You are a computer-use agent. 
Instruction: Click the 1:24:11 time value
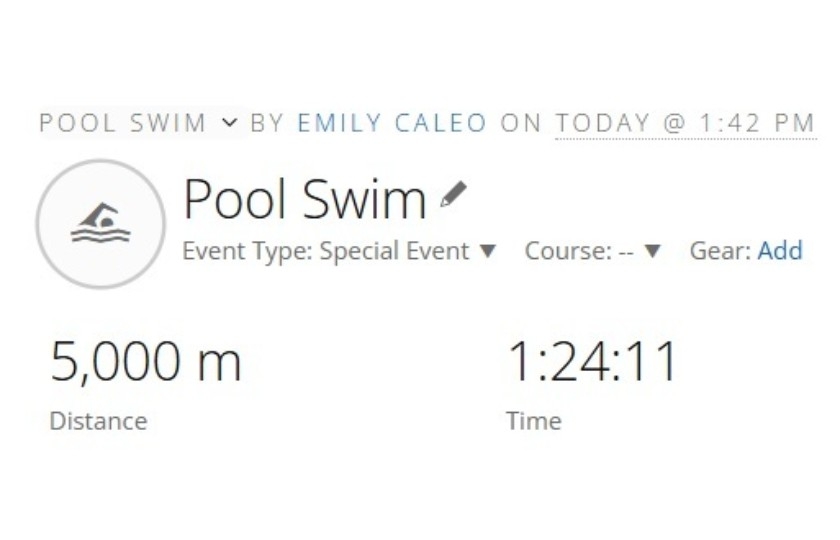click(x=593, y=361)
